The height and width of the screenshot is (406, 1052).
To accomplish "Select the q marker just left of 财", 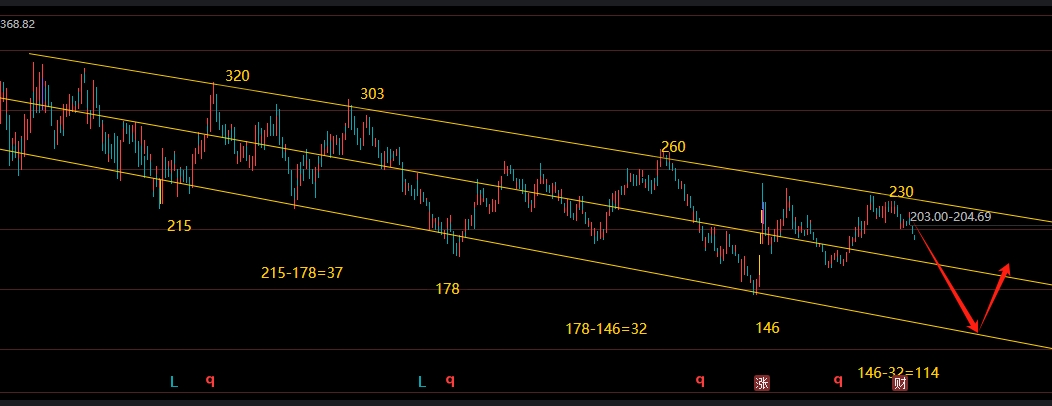I will coord(838,381).
